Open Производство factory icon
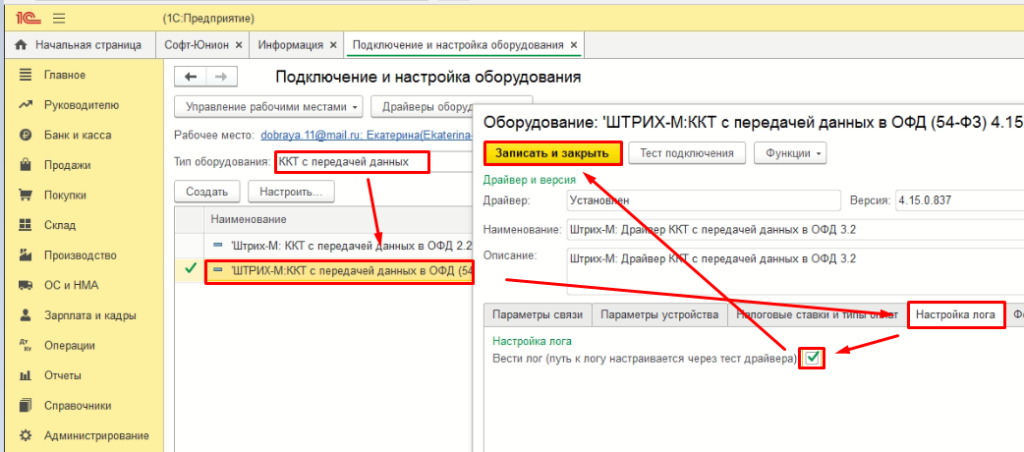The height and width of the screenshot is (452, 1024). (x=25, y=255)
